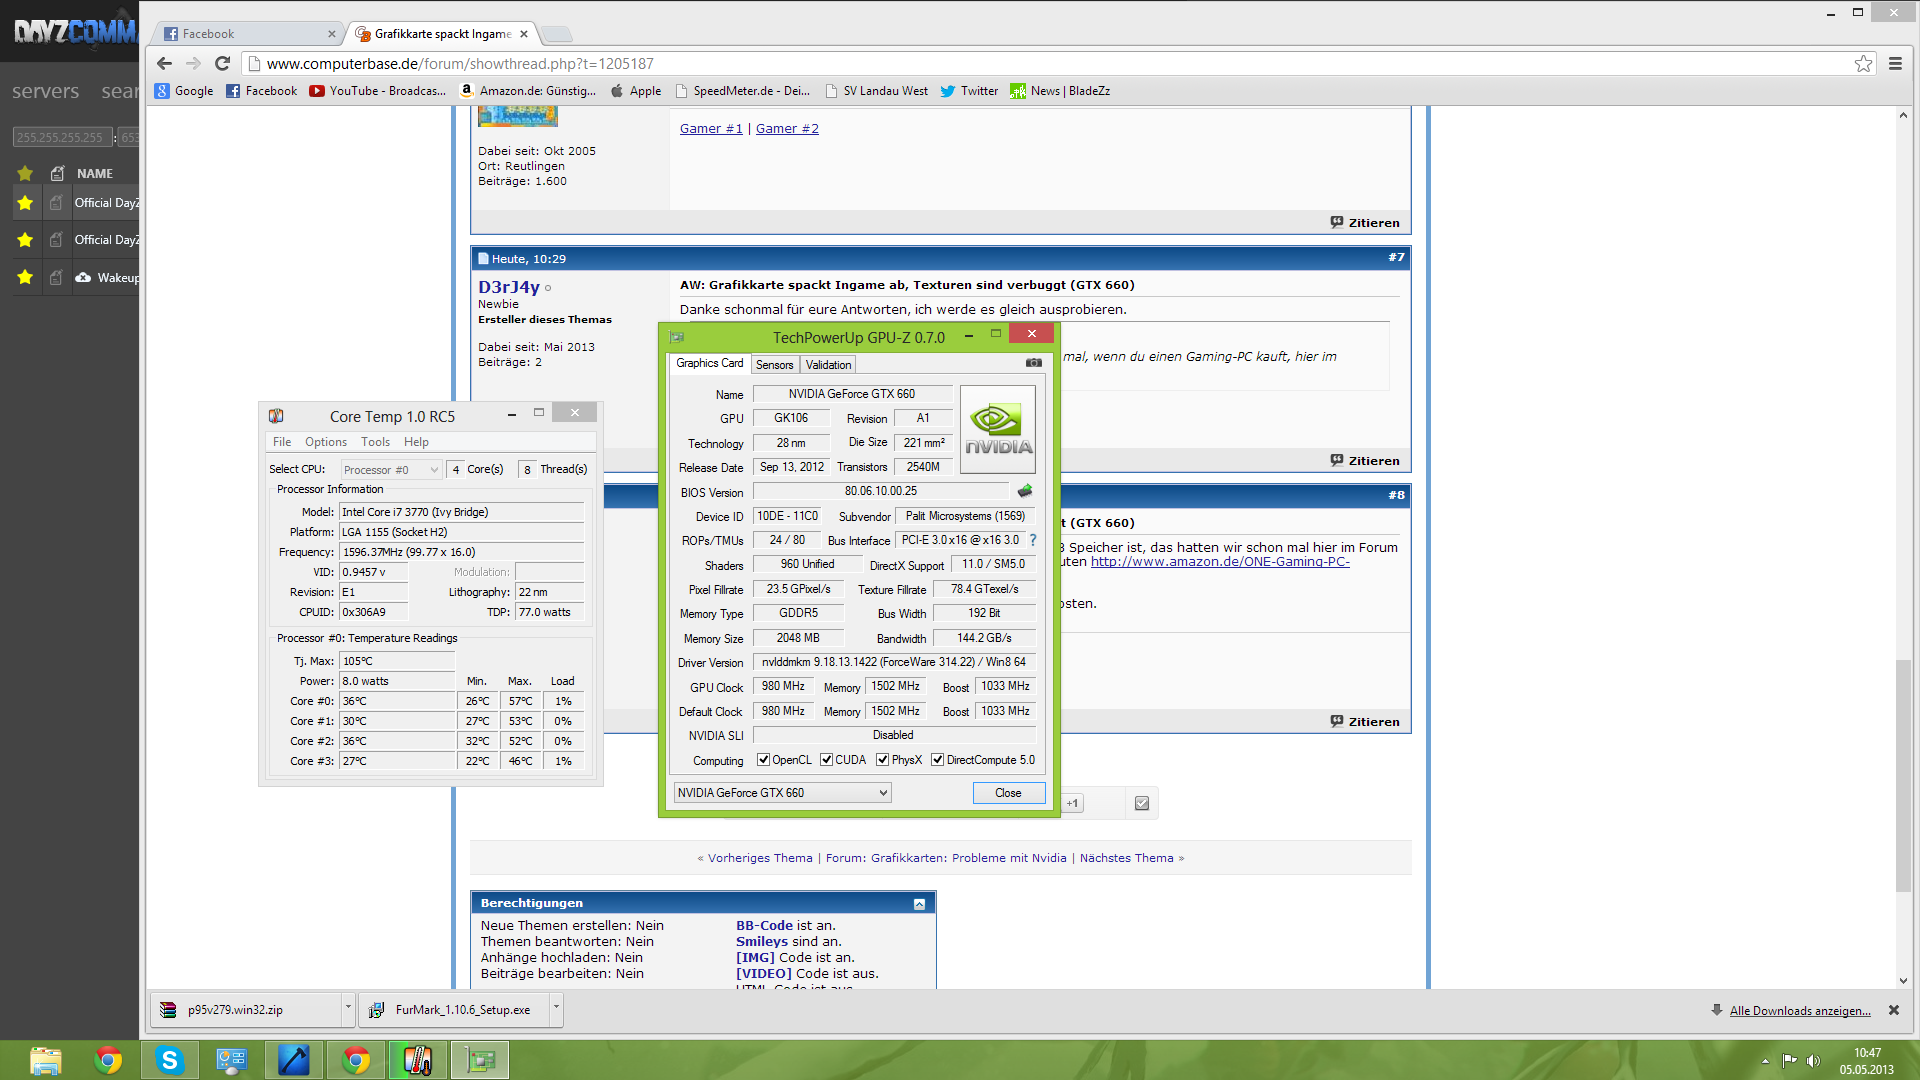Toggle the PhysX checkbox
Screen dimensions: 1920x1080
click(882, 760)
